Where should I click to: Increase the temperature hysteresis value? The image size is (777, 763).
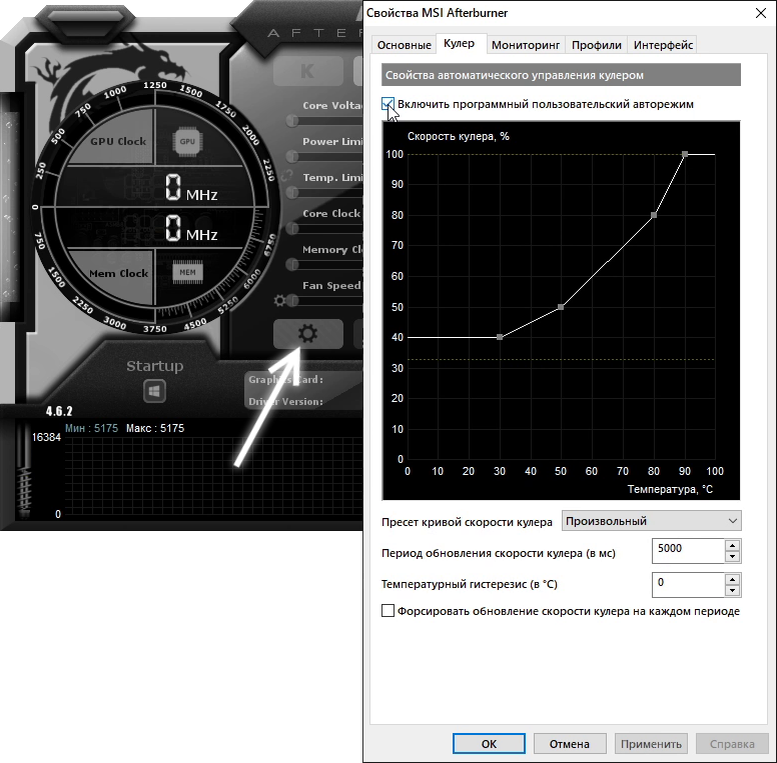click(732, 579)
